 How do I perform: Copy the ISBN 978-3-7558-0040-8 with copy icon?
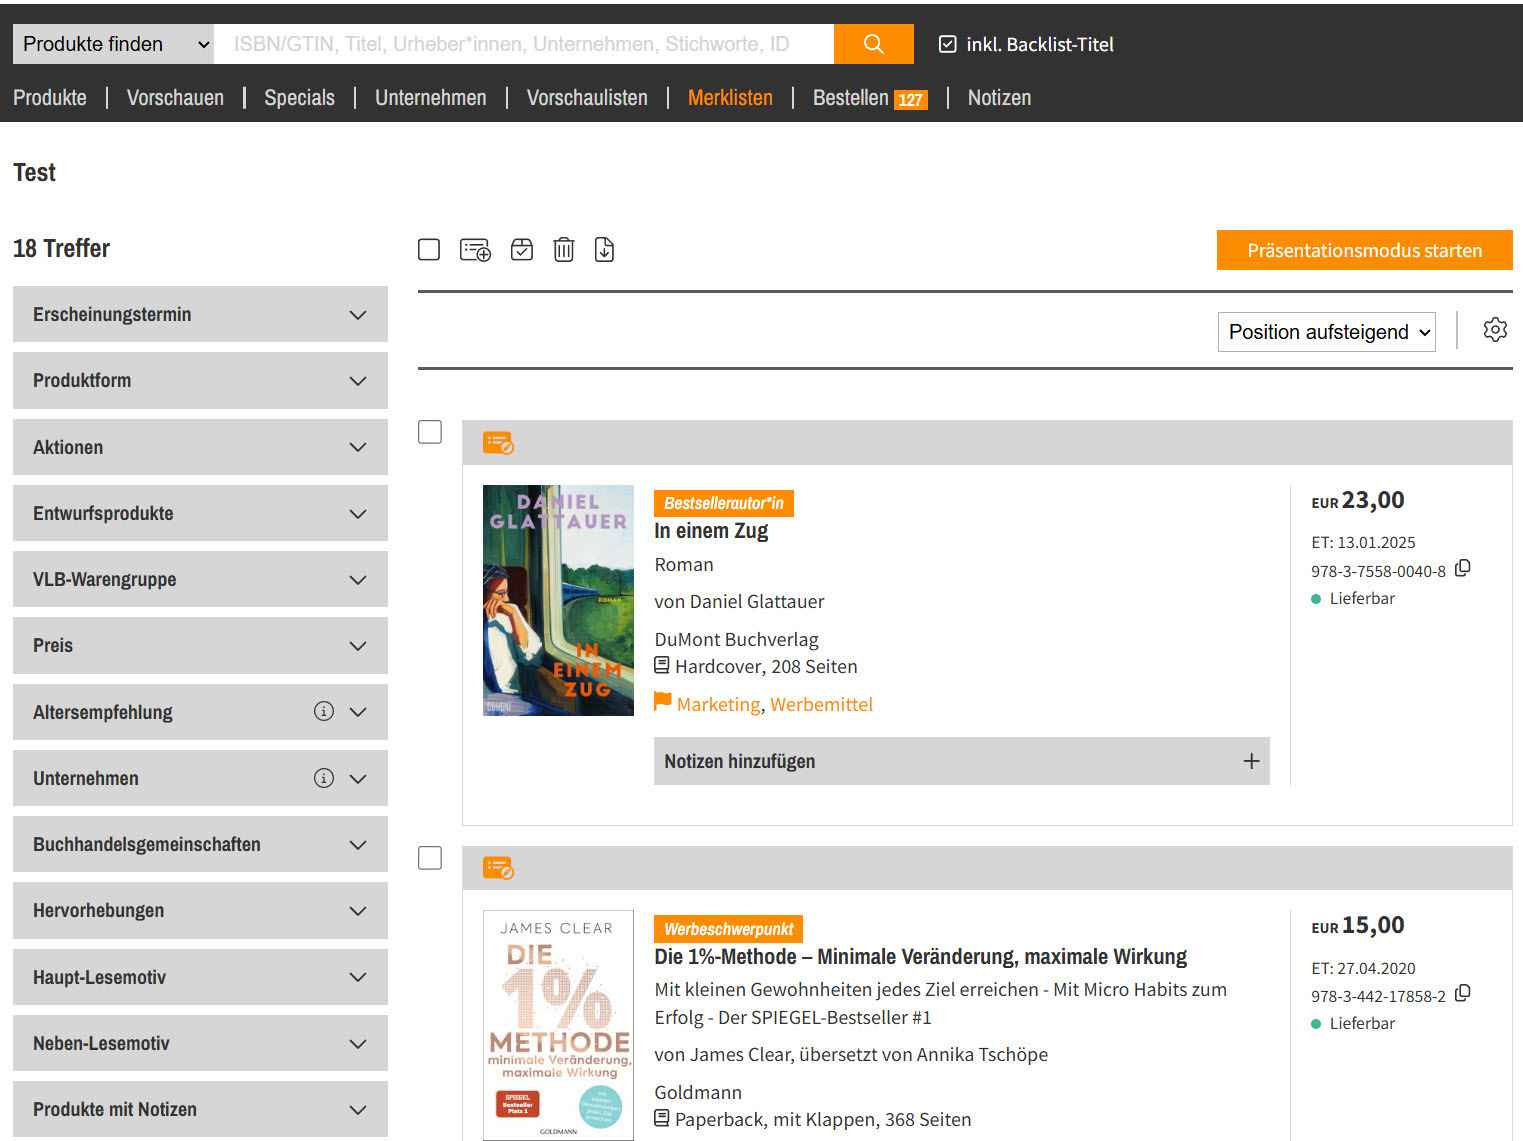(x=1463, y=568)
